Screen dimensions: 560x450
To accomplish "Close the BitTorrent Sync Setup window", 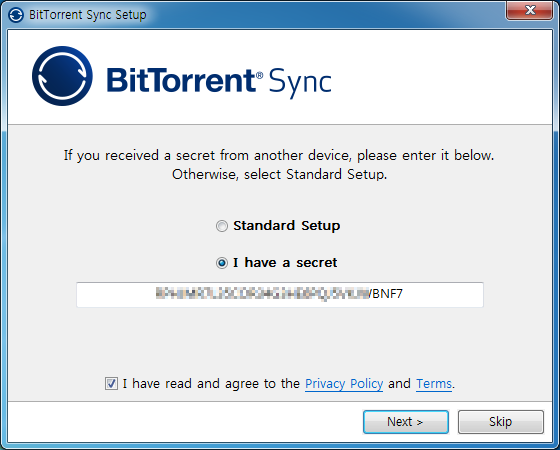I will click(x=530, y=10).
